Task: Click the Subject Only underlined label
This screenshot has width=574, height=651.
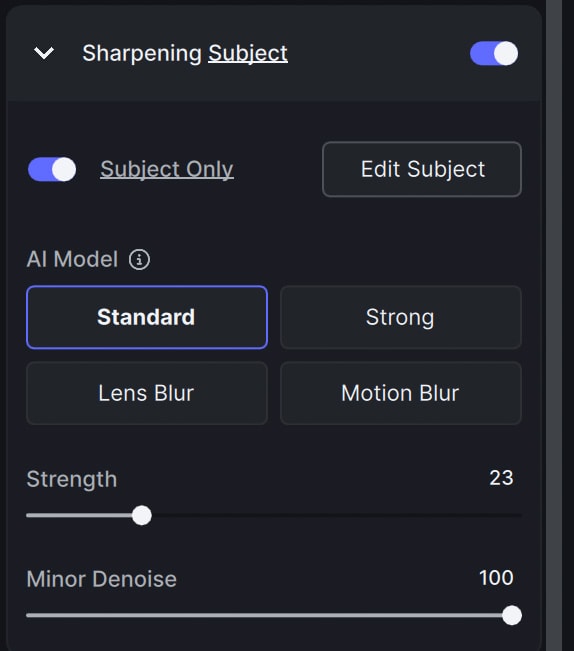Action: pos(167,169)
